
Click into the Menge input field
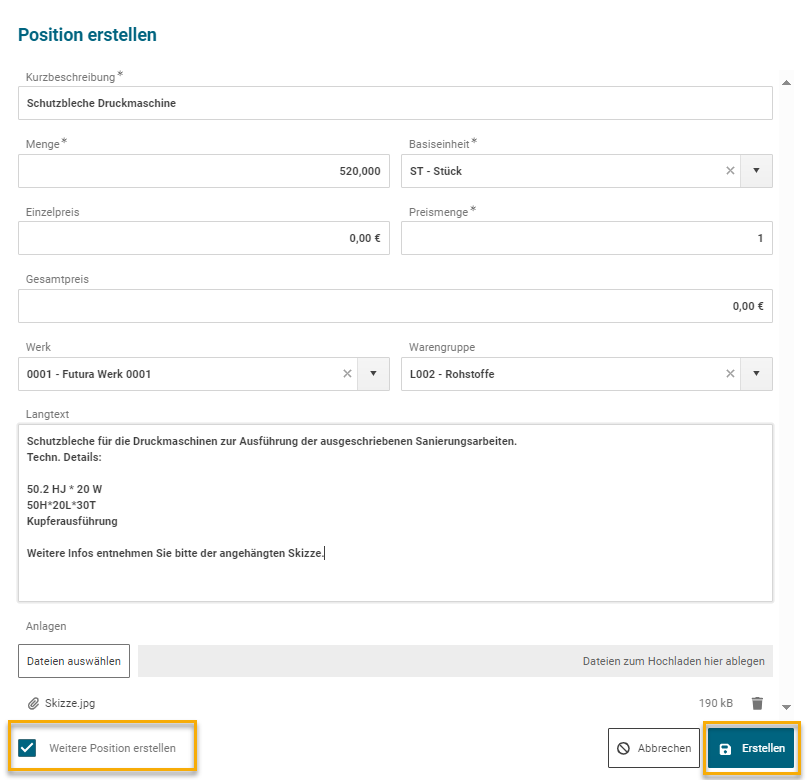(203, 171)
